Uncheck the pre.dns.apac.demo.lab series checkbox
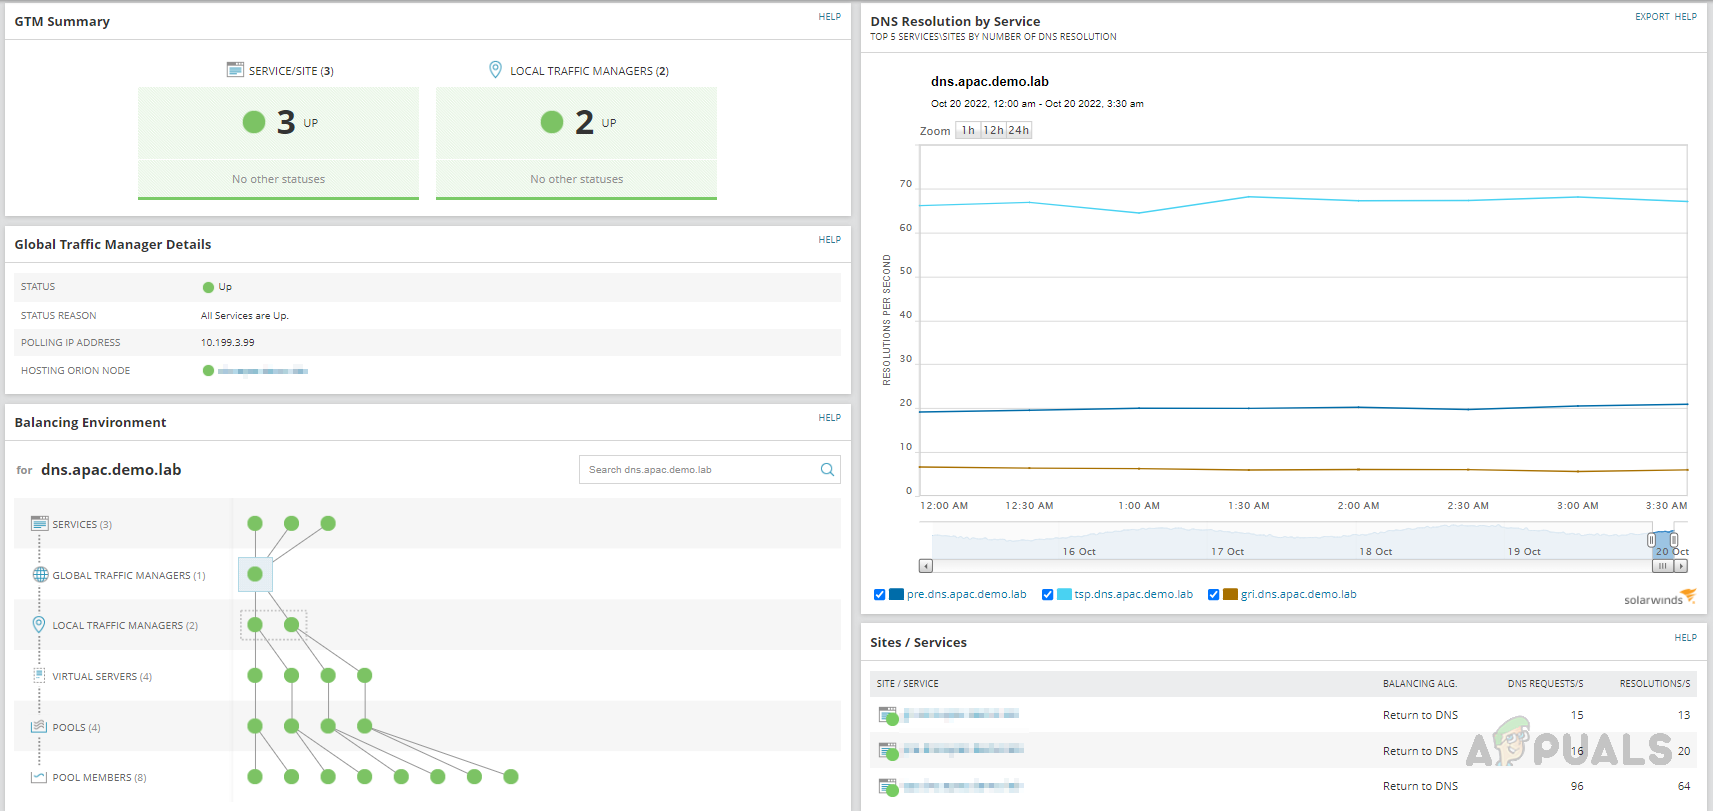The image size is (1713, 811). click(879, 594)
